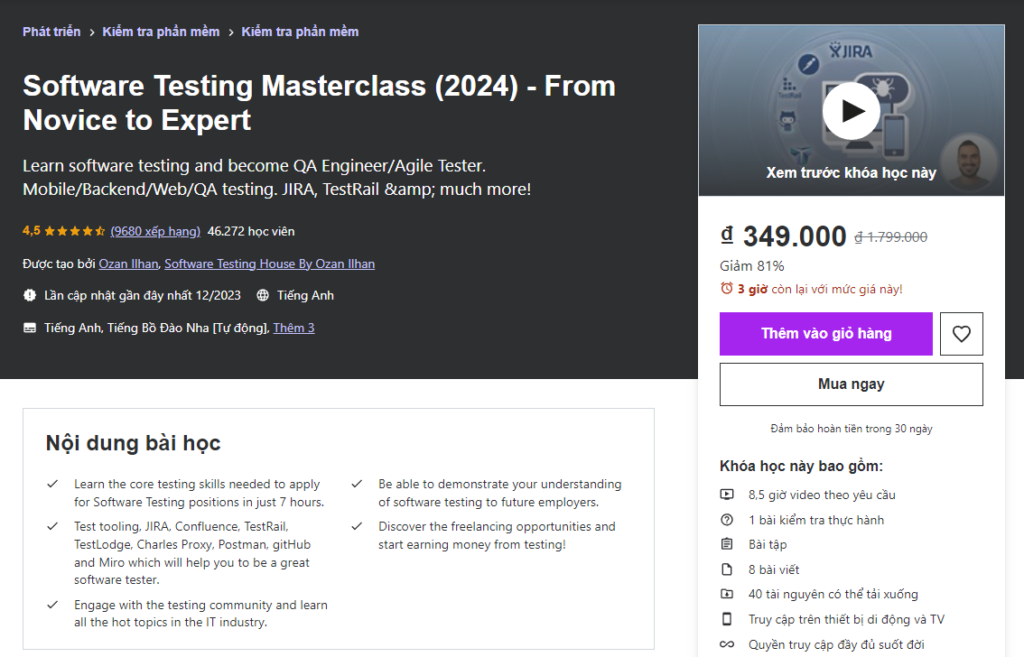Click Thêm vào giỏ hàng button

coord(826,334)
